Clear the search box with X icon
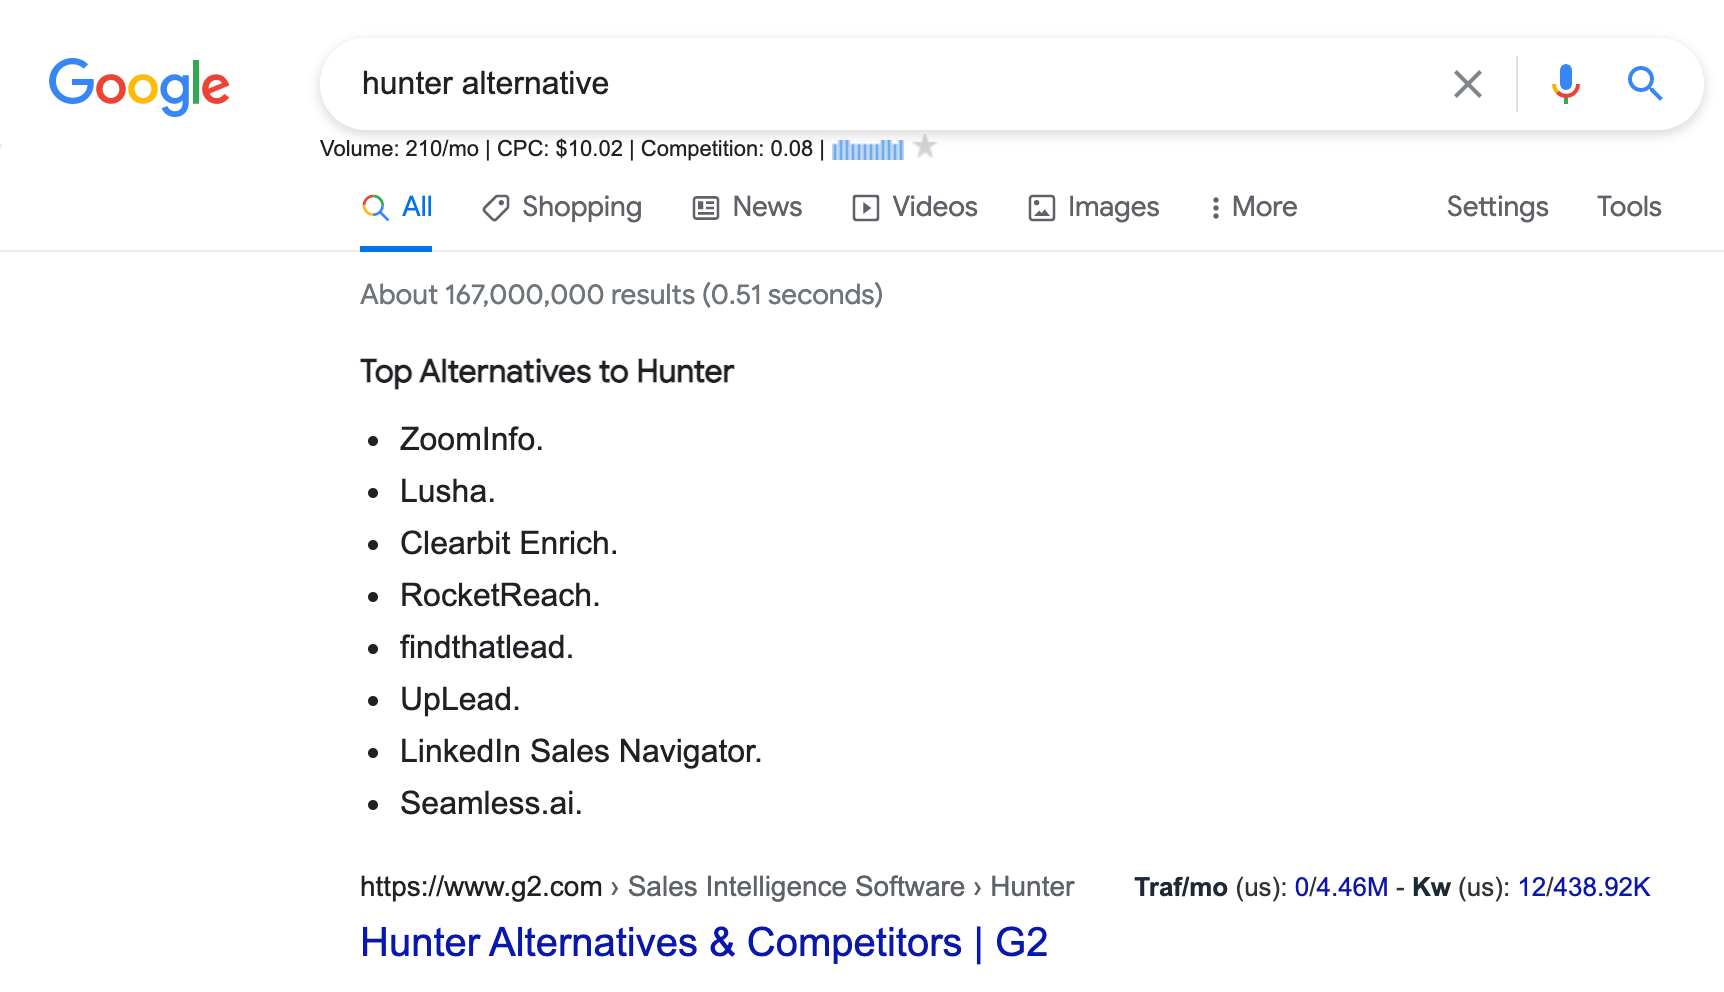 coord(1467,84)
